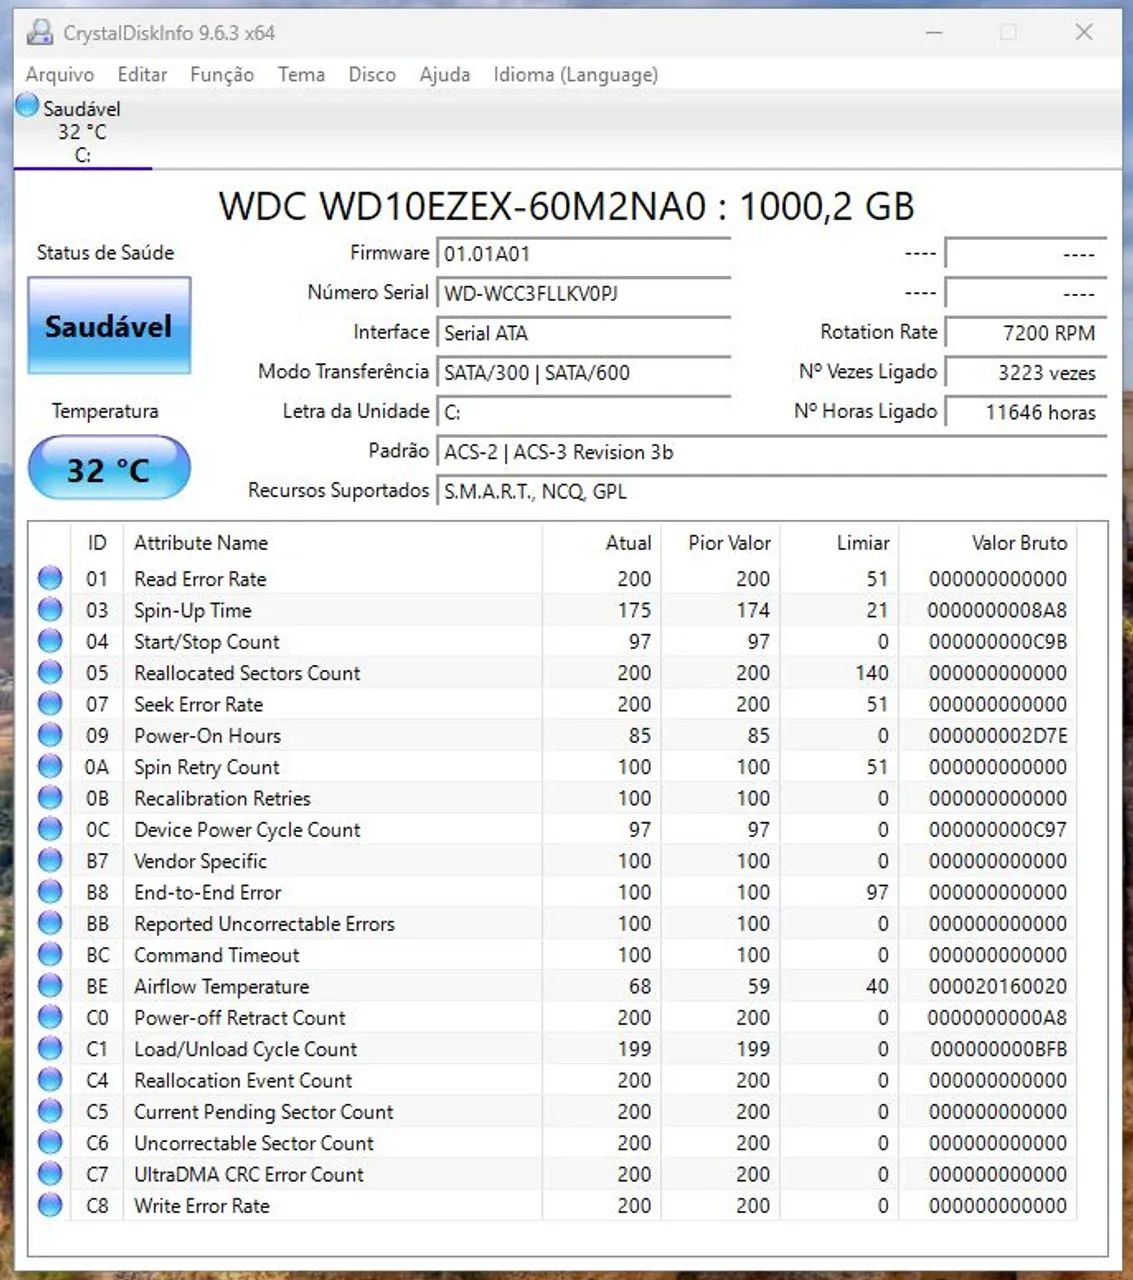Click status circle for Current Pending Sector Count
1133x1280 pixels.
coord(50,1111)
